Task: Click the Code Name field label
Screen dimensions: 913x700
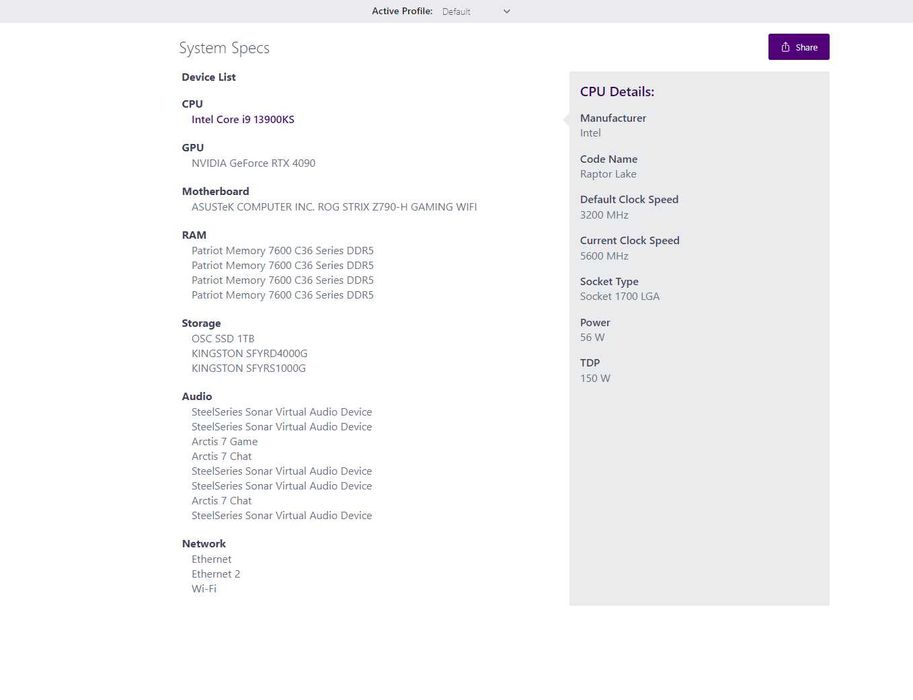Action: coord(608,159)
